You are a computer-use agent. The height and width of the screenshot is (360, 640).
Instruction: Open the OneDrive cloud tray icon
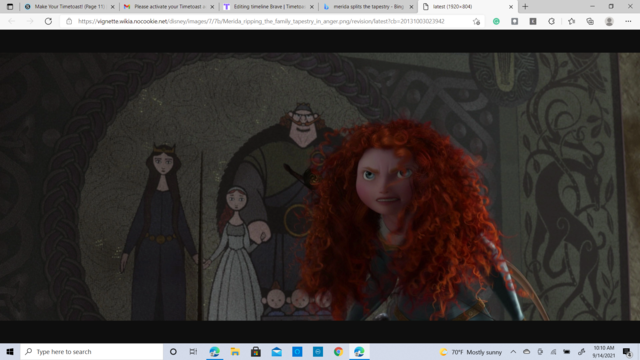527,352
